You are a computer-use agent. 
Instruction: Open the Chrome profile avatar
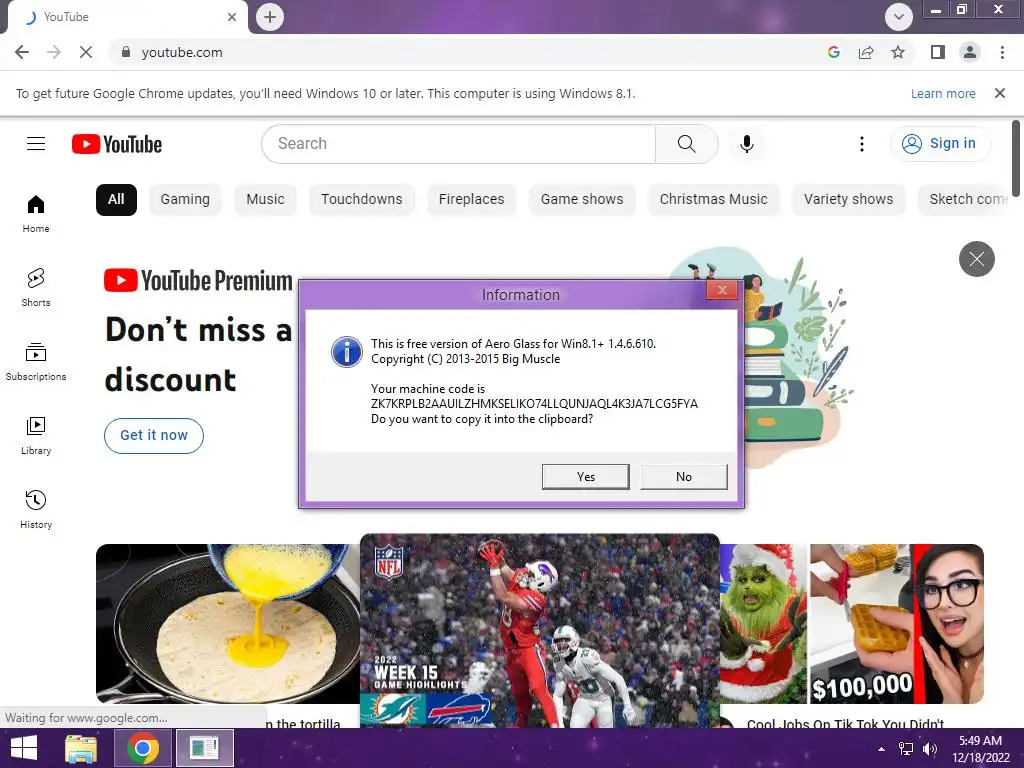click(970, 52)
